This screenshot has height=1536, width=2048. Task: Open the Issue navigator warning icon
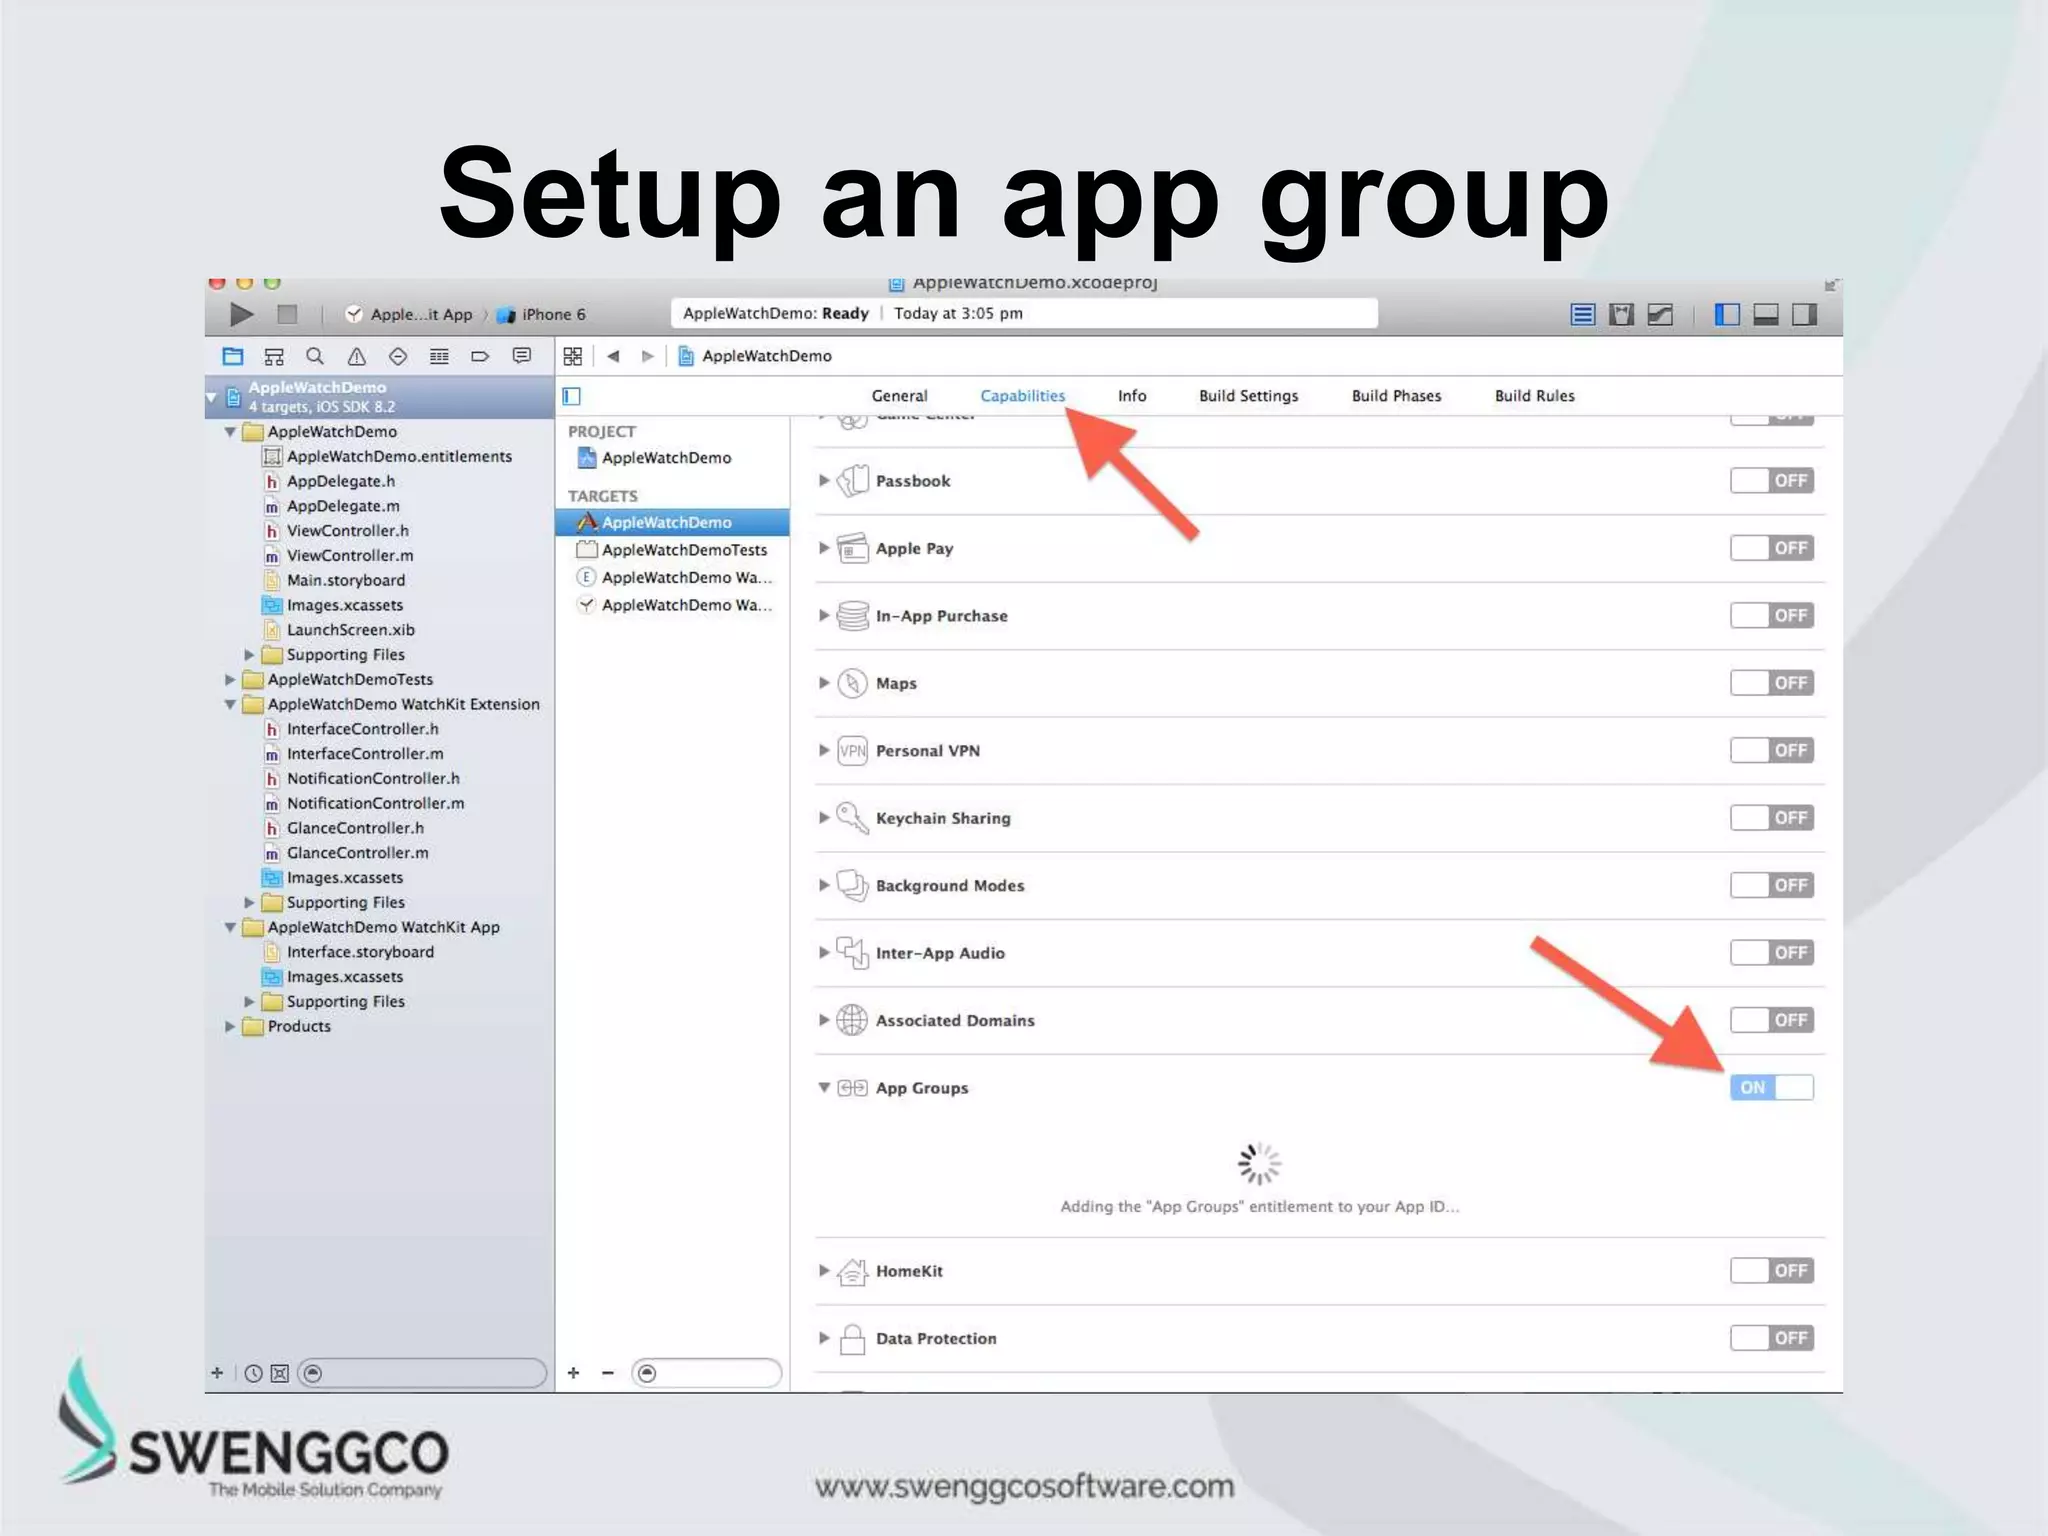click(356, 356)
